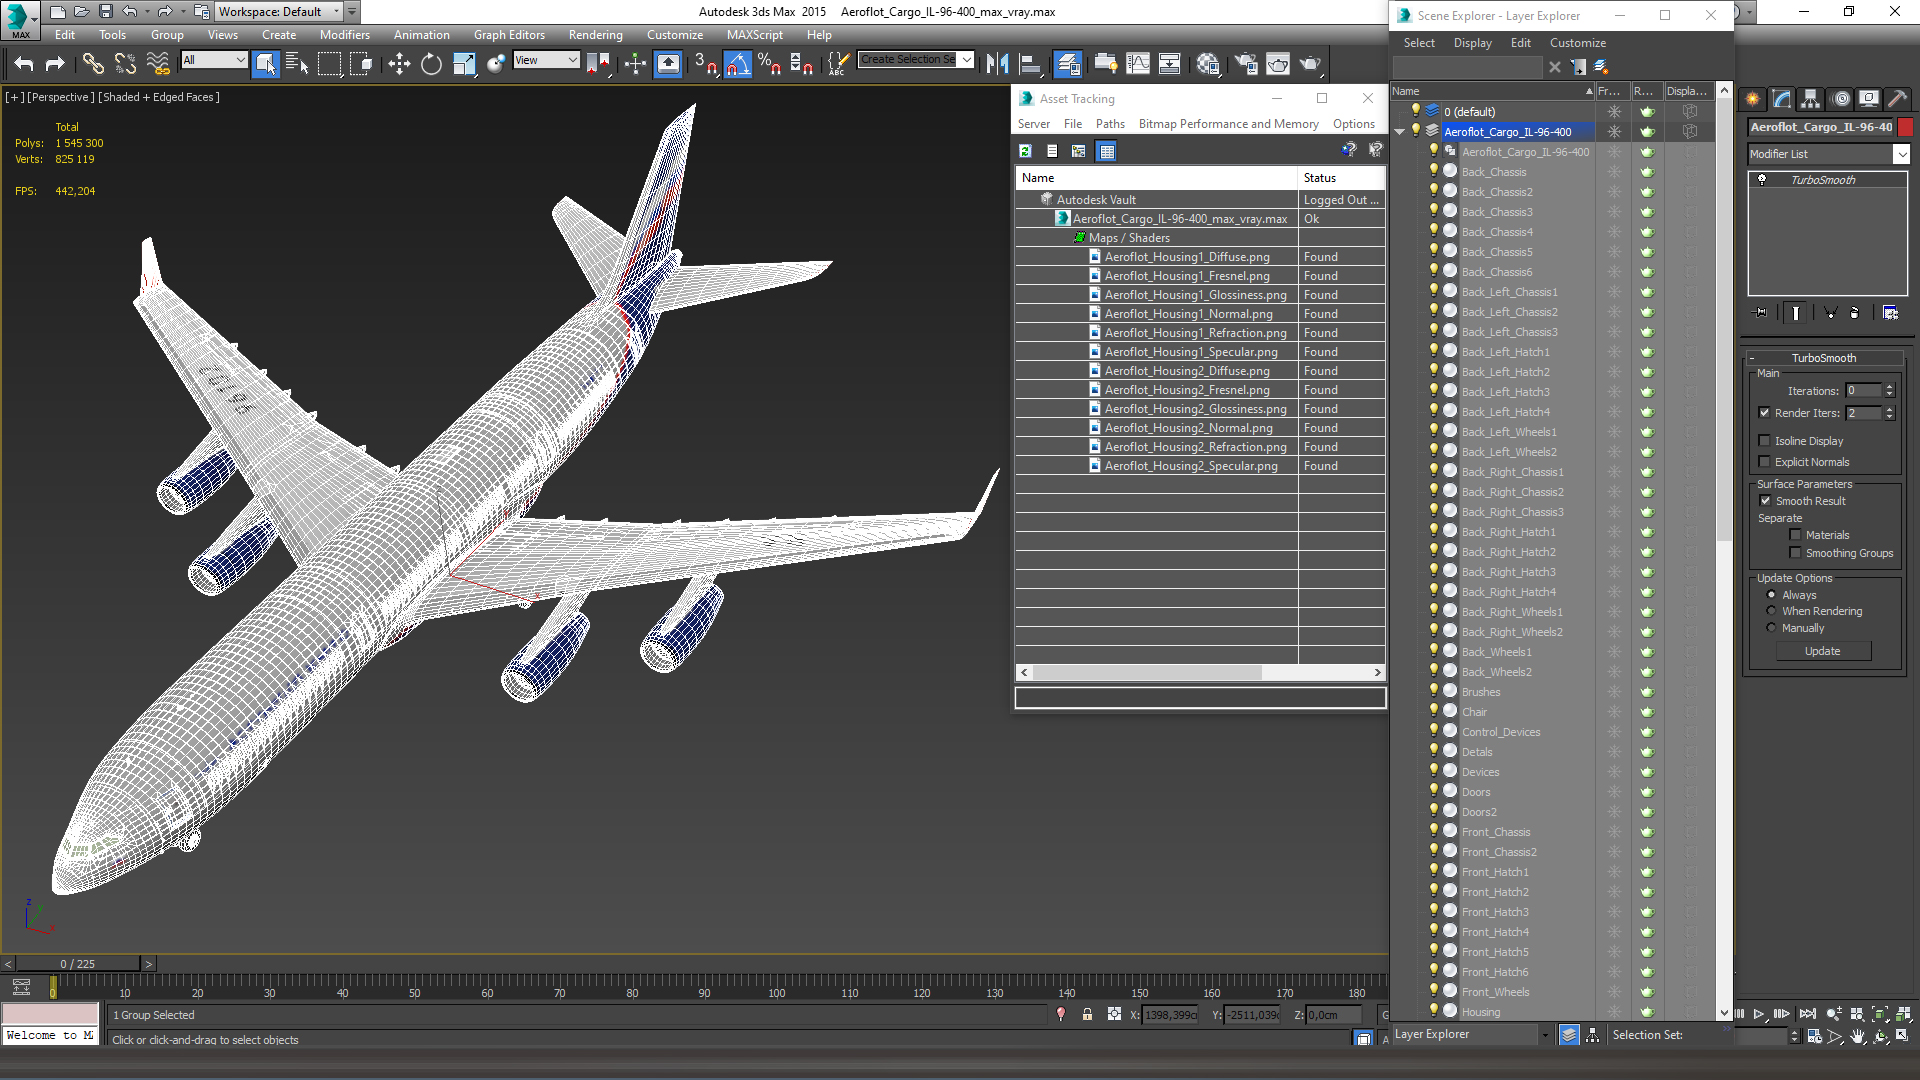Open the Undo history dropdown arrow
The height and width of the screenshot is (1080, 1920).
tap(147, 12)
